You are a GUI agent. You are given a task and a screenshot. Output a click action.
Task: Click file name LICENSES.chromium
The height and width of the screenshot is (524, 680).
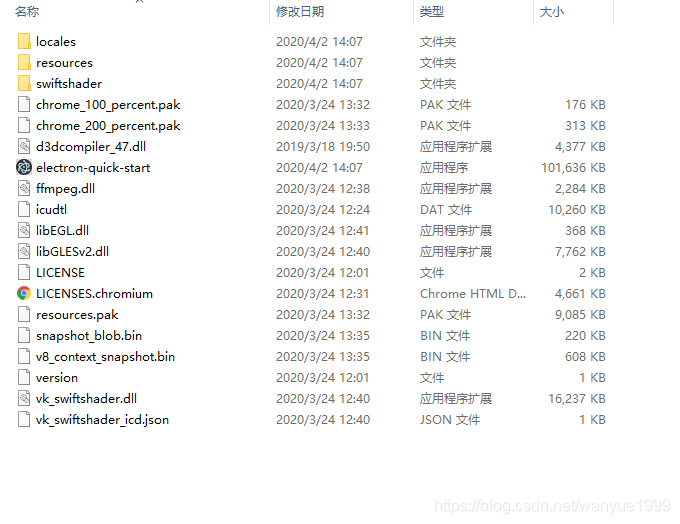[x=94, y=294]
